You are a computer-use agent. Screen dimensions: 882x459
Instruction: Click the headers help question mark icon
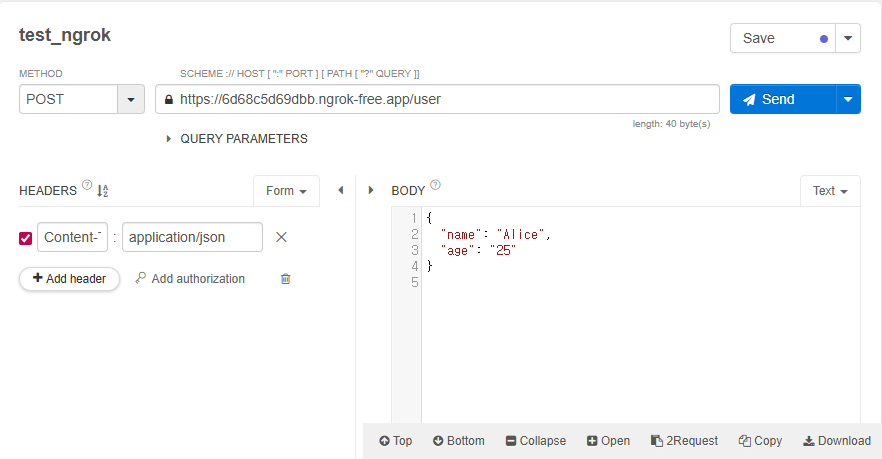87,185
